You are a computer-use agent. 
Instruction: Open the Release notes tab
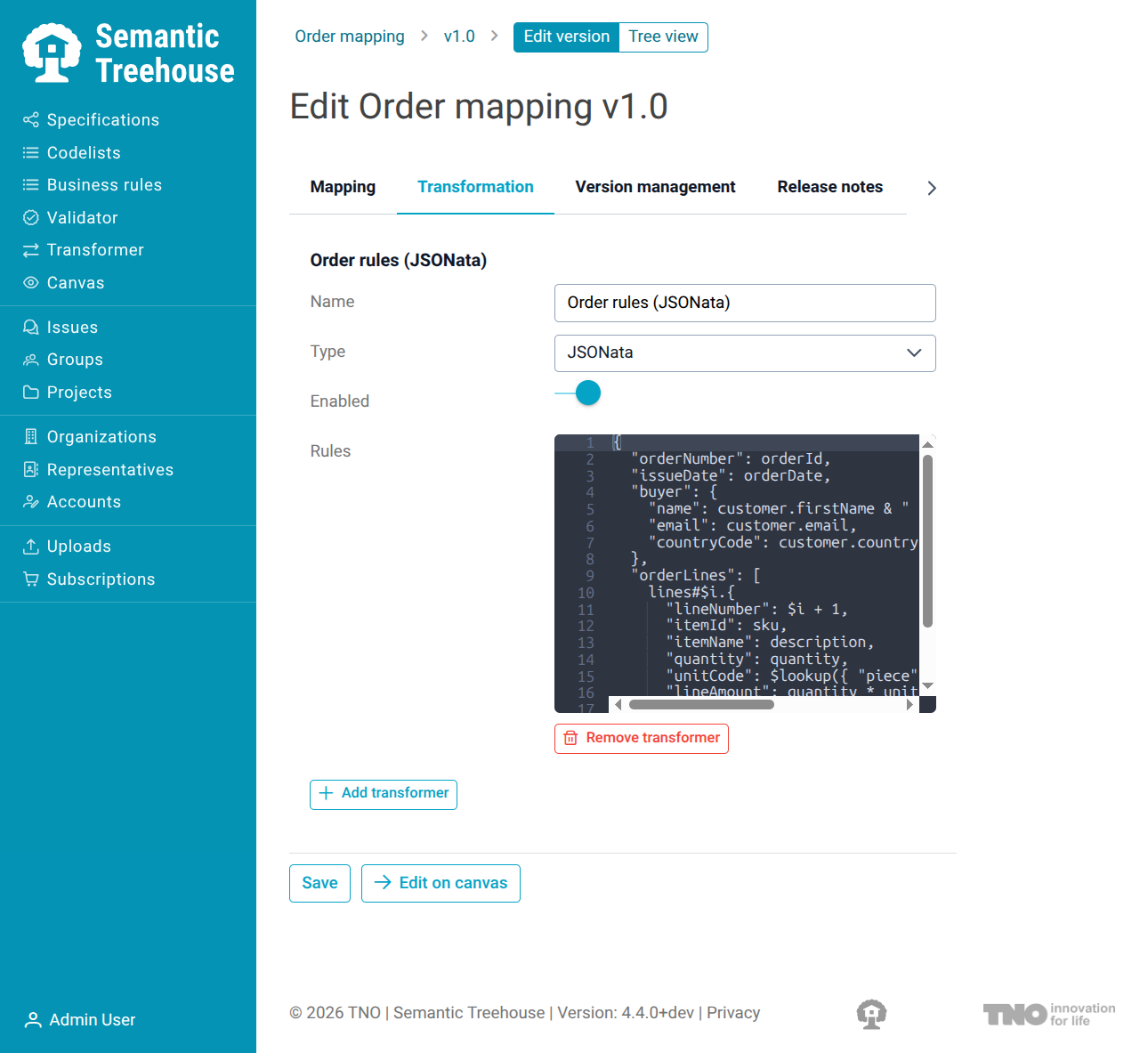830,187
